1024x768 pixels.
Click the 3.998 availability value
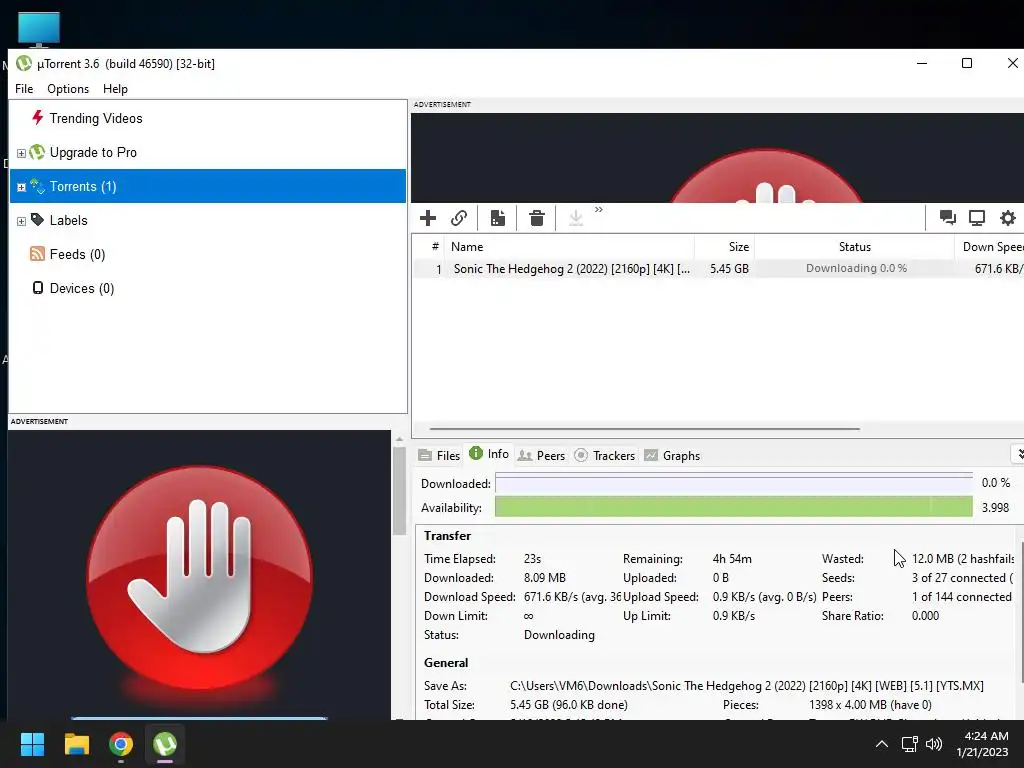[995, 507]
